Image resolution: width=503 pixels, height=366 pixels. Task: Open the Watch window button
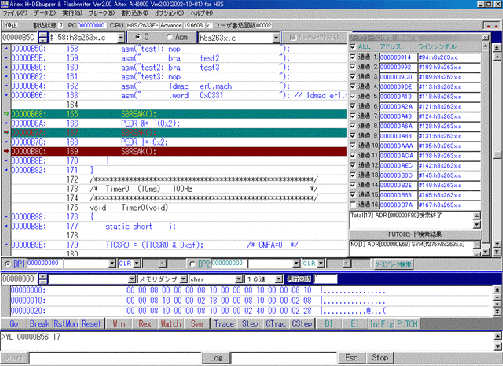coord(171,324)
